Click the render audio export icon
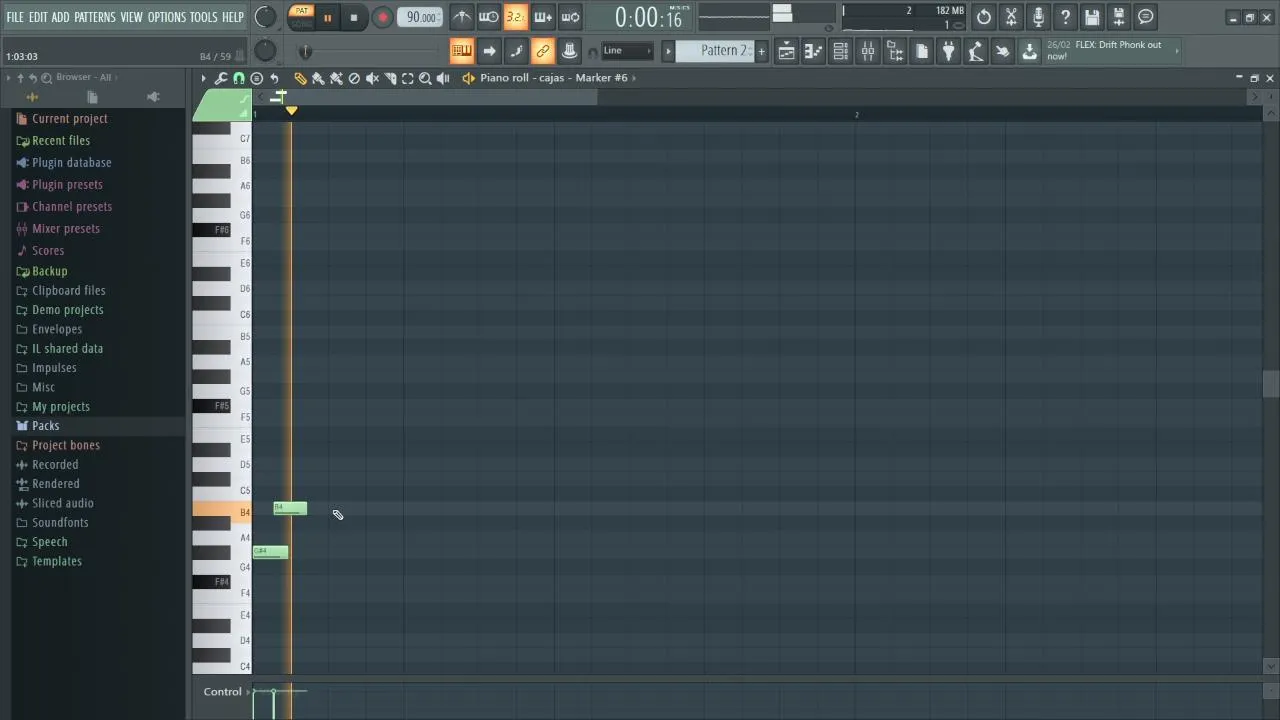The height and width of the screenshot is (720, 1280). click(x=1119, y=17)
